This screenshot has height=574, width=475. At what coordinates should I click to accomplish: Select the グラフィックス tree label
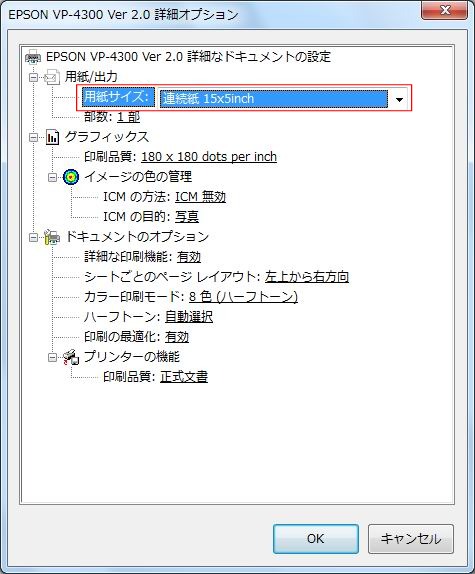107,137
